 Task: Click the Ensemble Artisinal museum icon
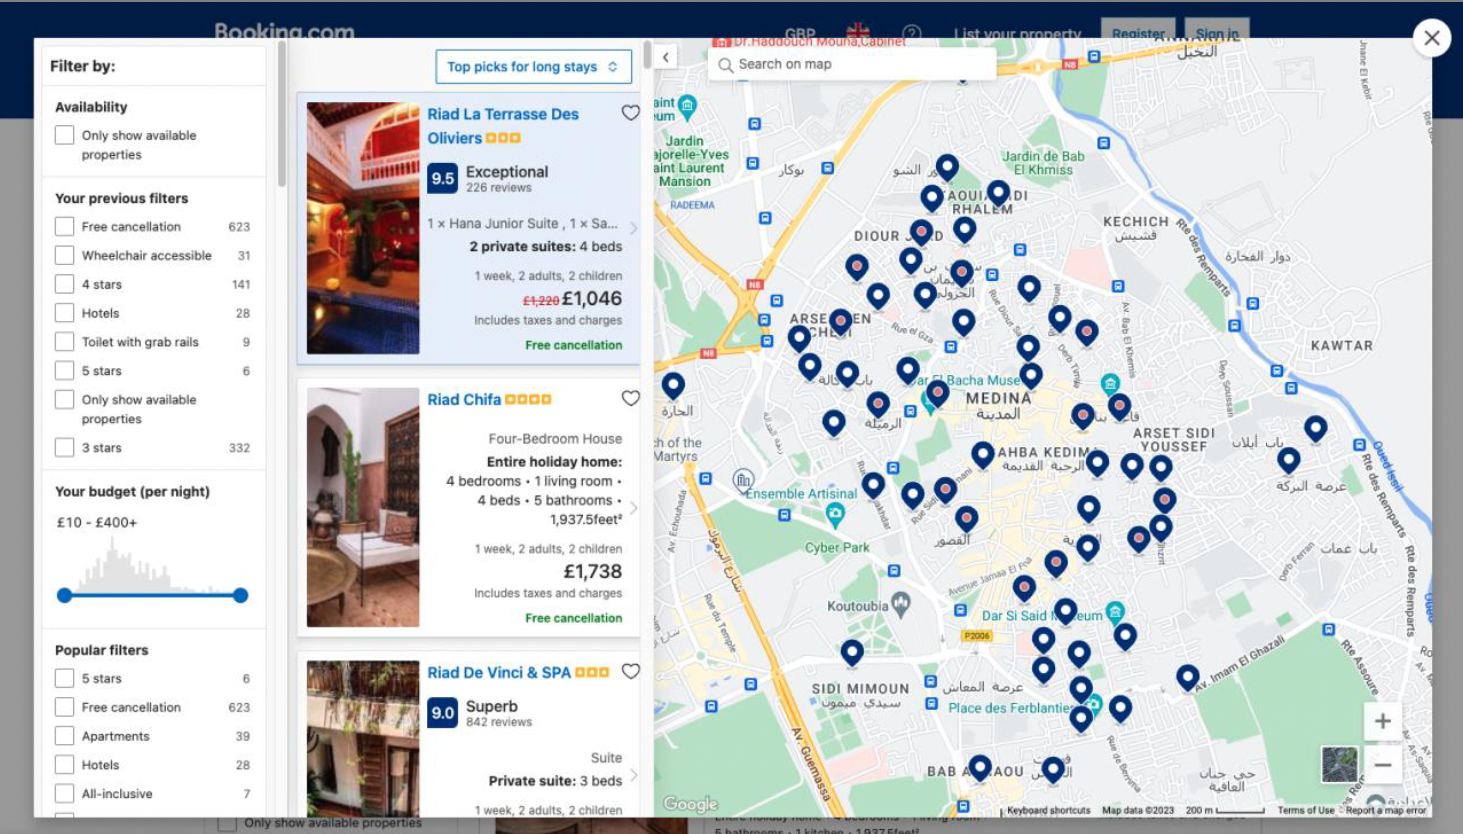pos(743,480)
